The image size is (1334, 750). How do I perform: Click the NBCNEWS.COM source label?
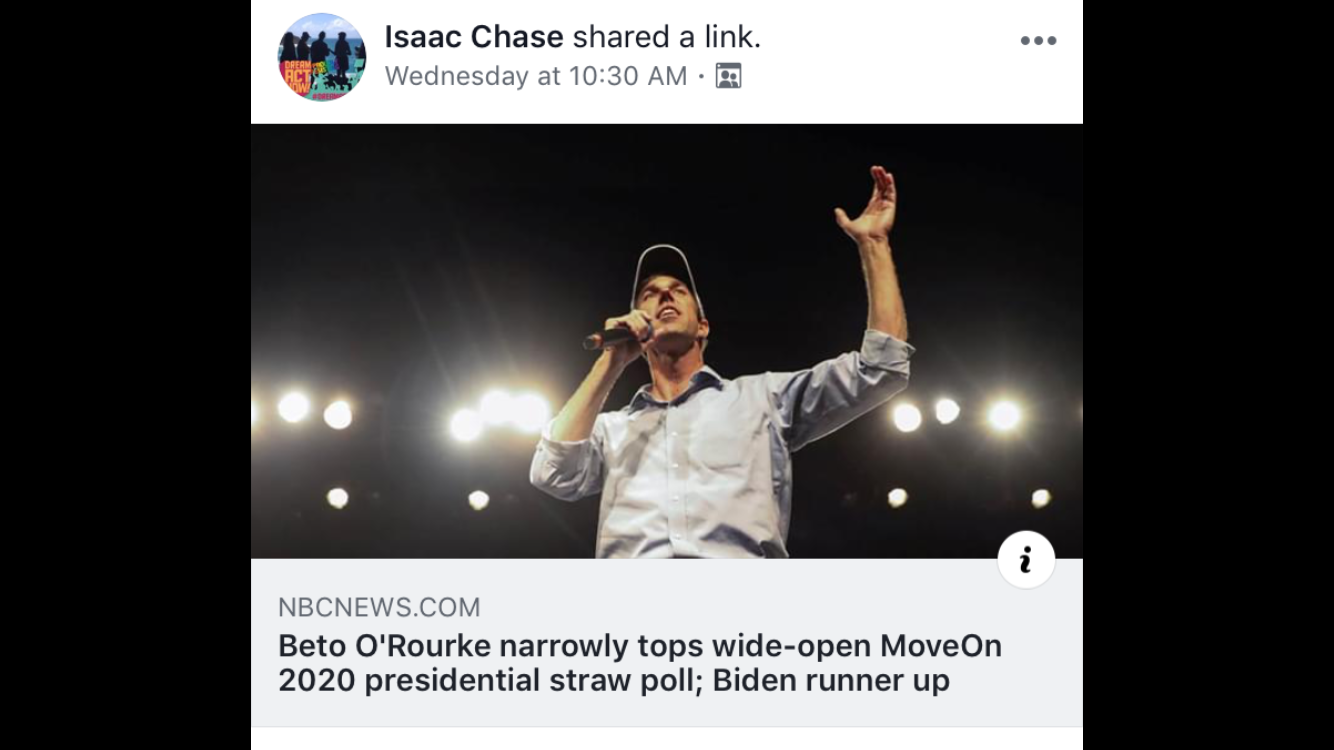point(379,607)
